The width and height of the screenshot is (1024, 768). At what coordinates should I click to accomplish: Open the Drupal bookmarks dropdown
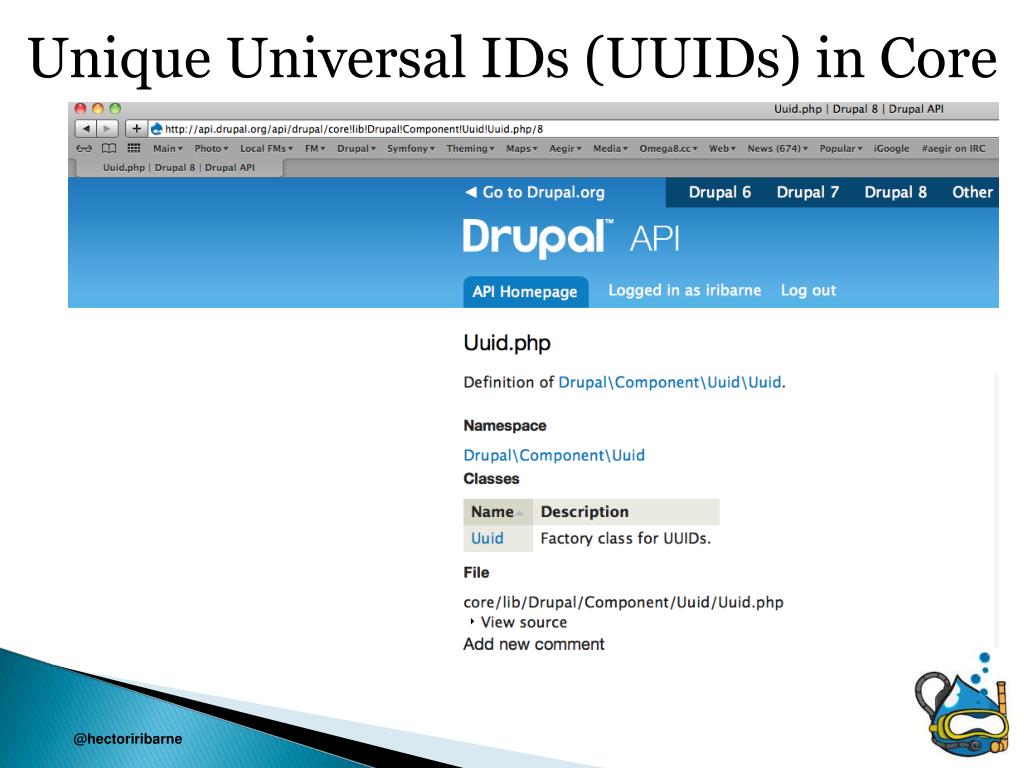click(x=356, y=148)
